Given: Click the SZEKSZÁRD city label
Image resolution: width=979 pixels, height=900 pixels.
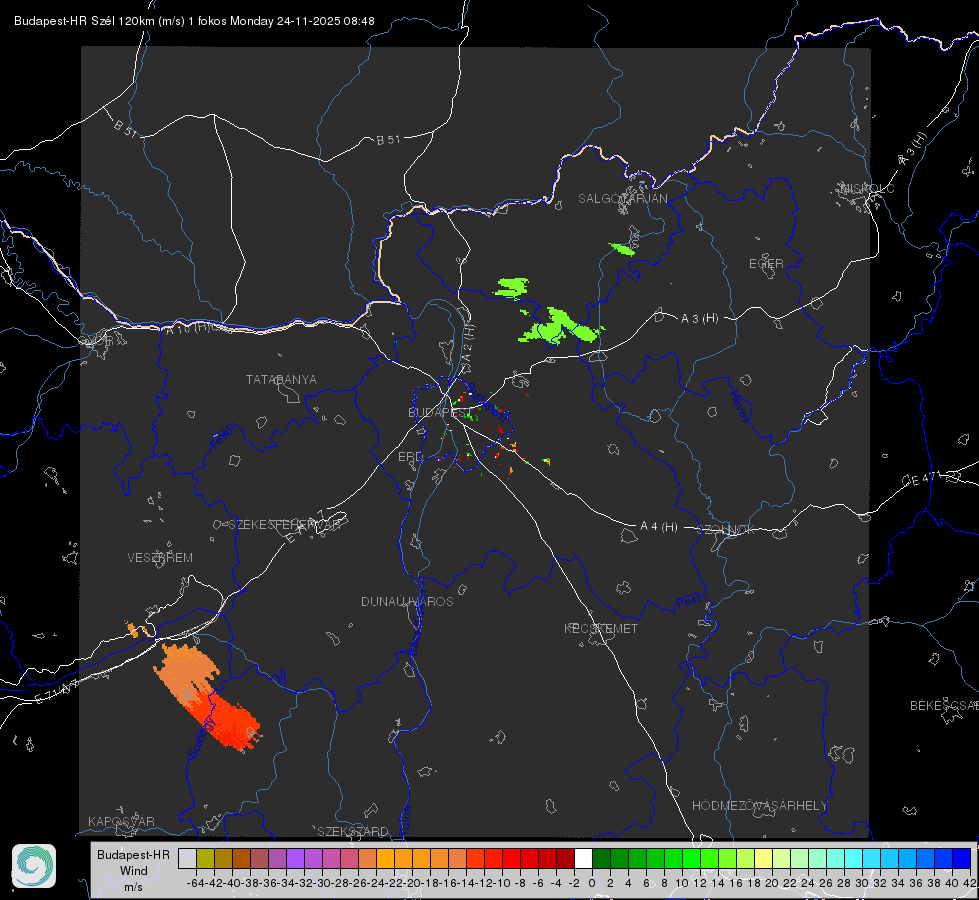Looking at the screenshot, I should [x=353, y=831].
